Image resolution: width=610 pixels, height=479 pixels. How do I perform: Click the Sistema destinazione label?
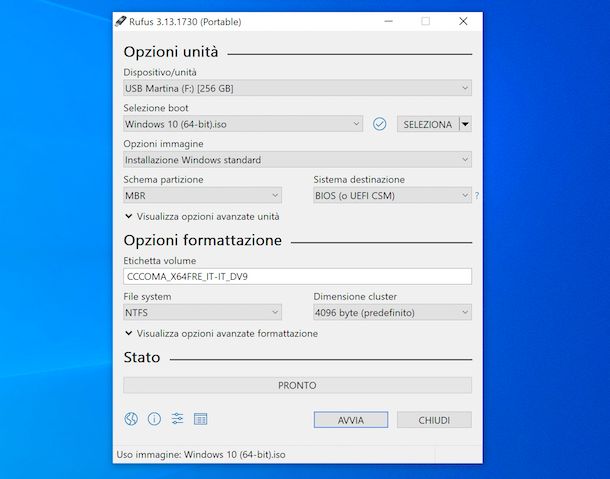tap(359, 179)
